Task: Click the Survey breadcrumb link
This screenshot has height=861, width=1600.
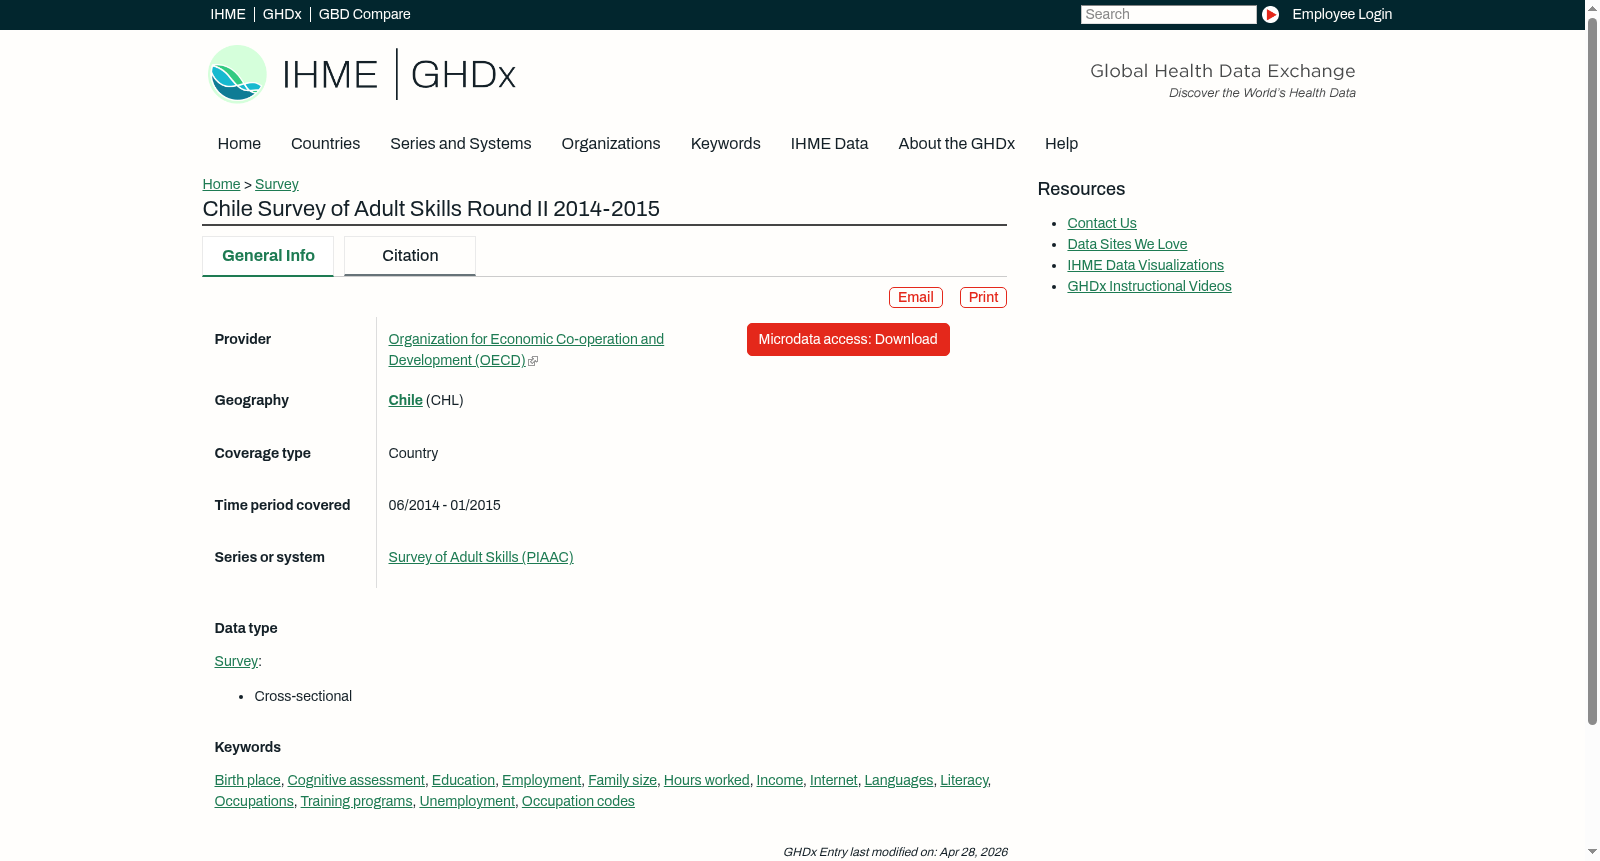Action: tap(277, 184)
